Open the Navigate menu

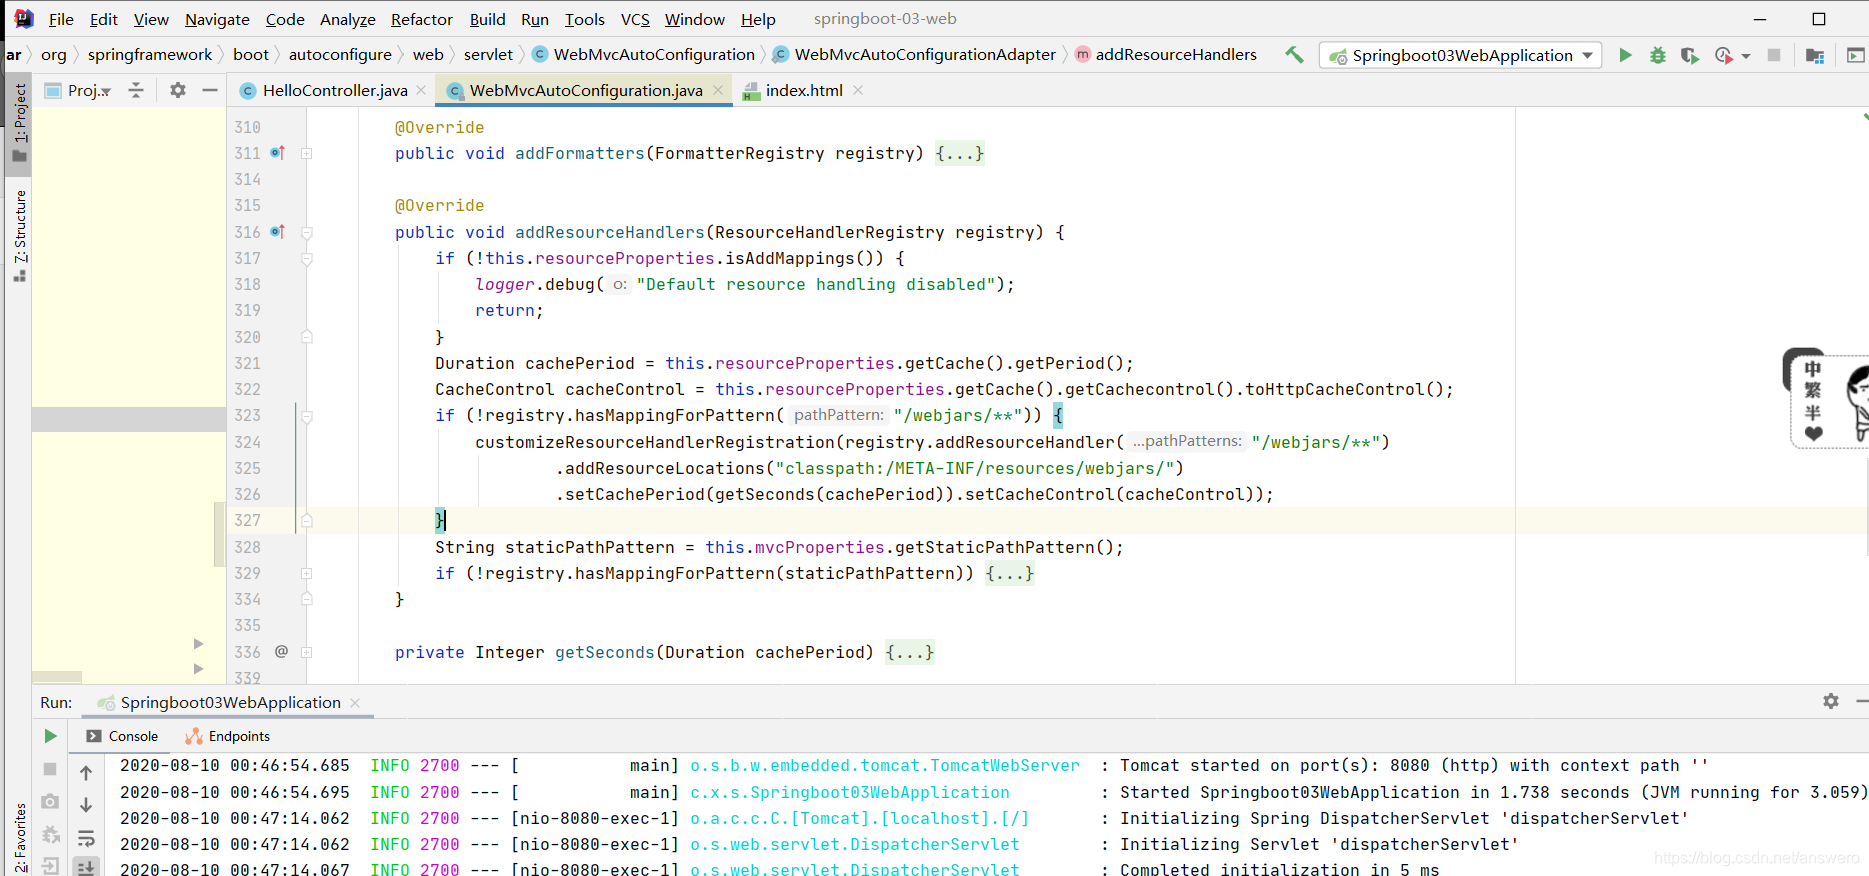pos(217,19)
